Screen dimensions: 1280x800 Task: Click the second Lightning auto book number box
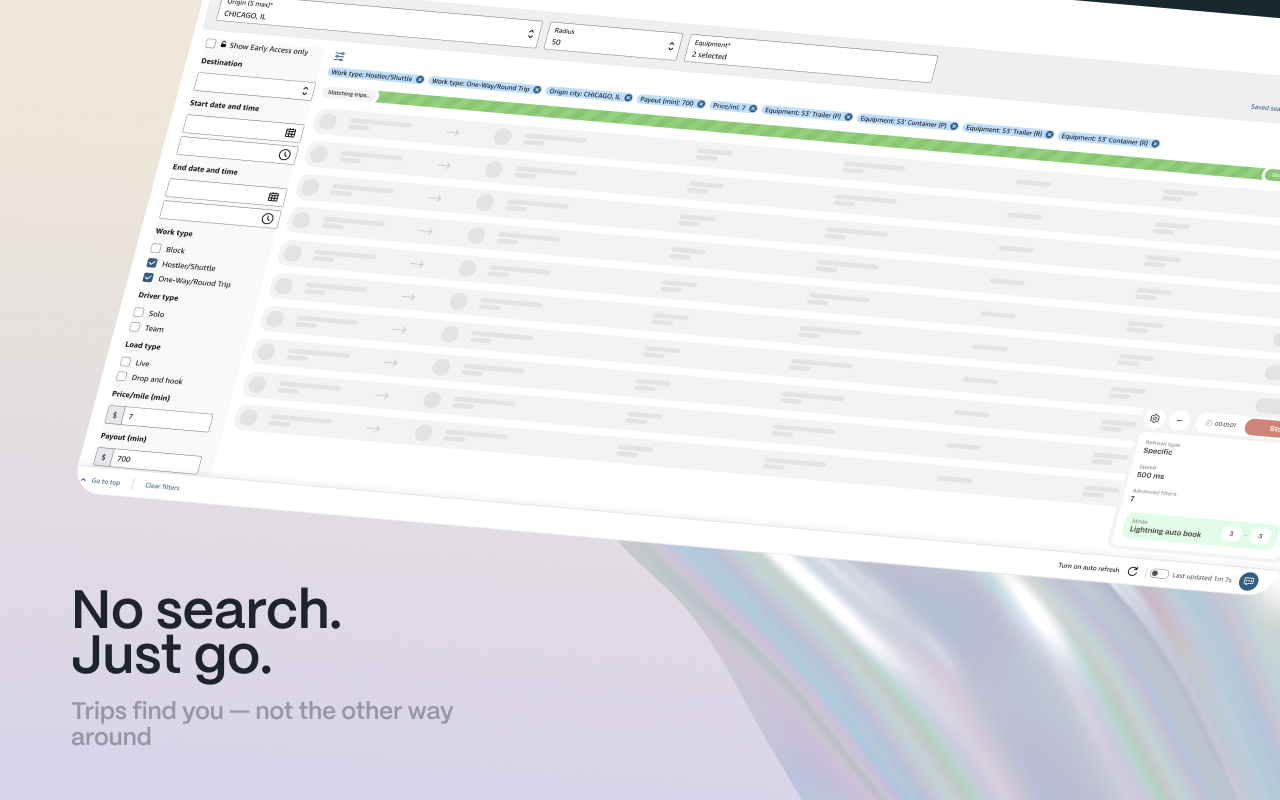point(1259,536)
